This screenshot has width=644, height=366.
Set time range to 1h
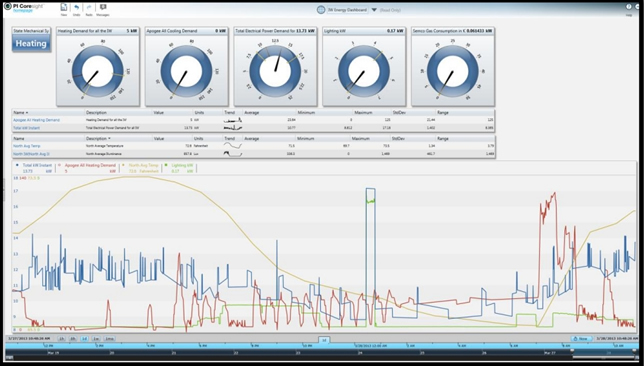coord(61,339)
